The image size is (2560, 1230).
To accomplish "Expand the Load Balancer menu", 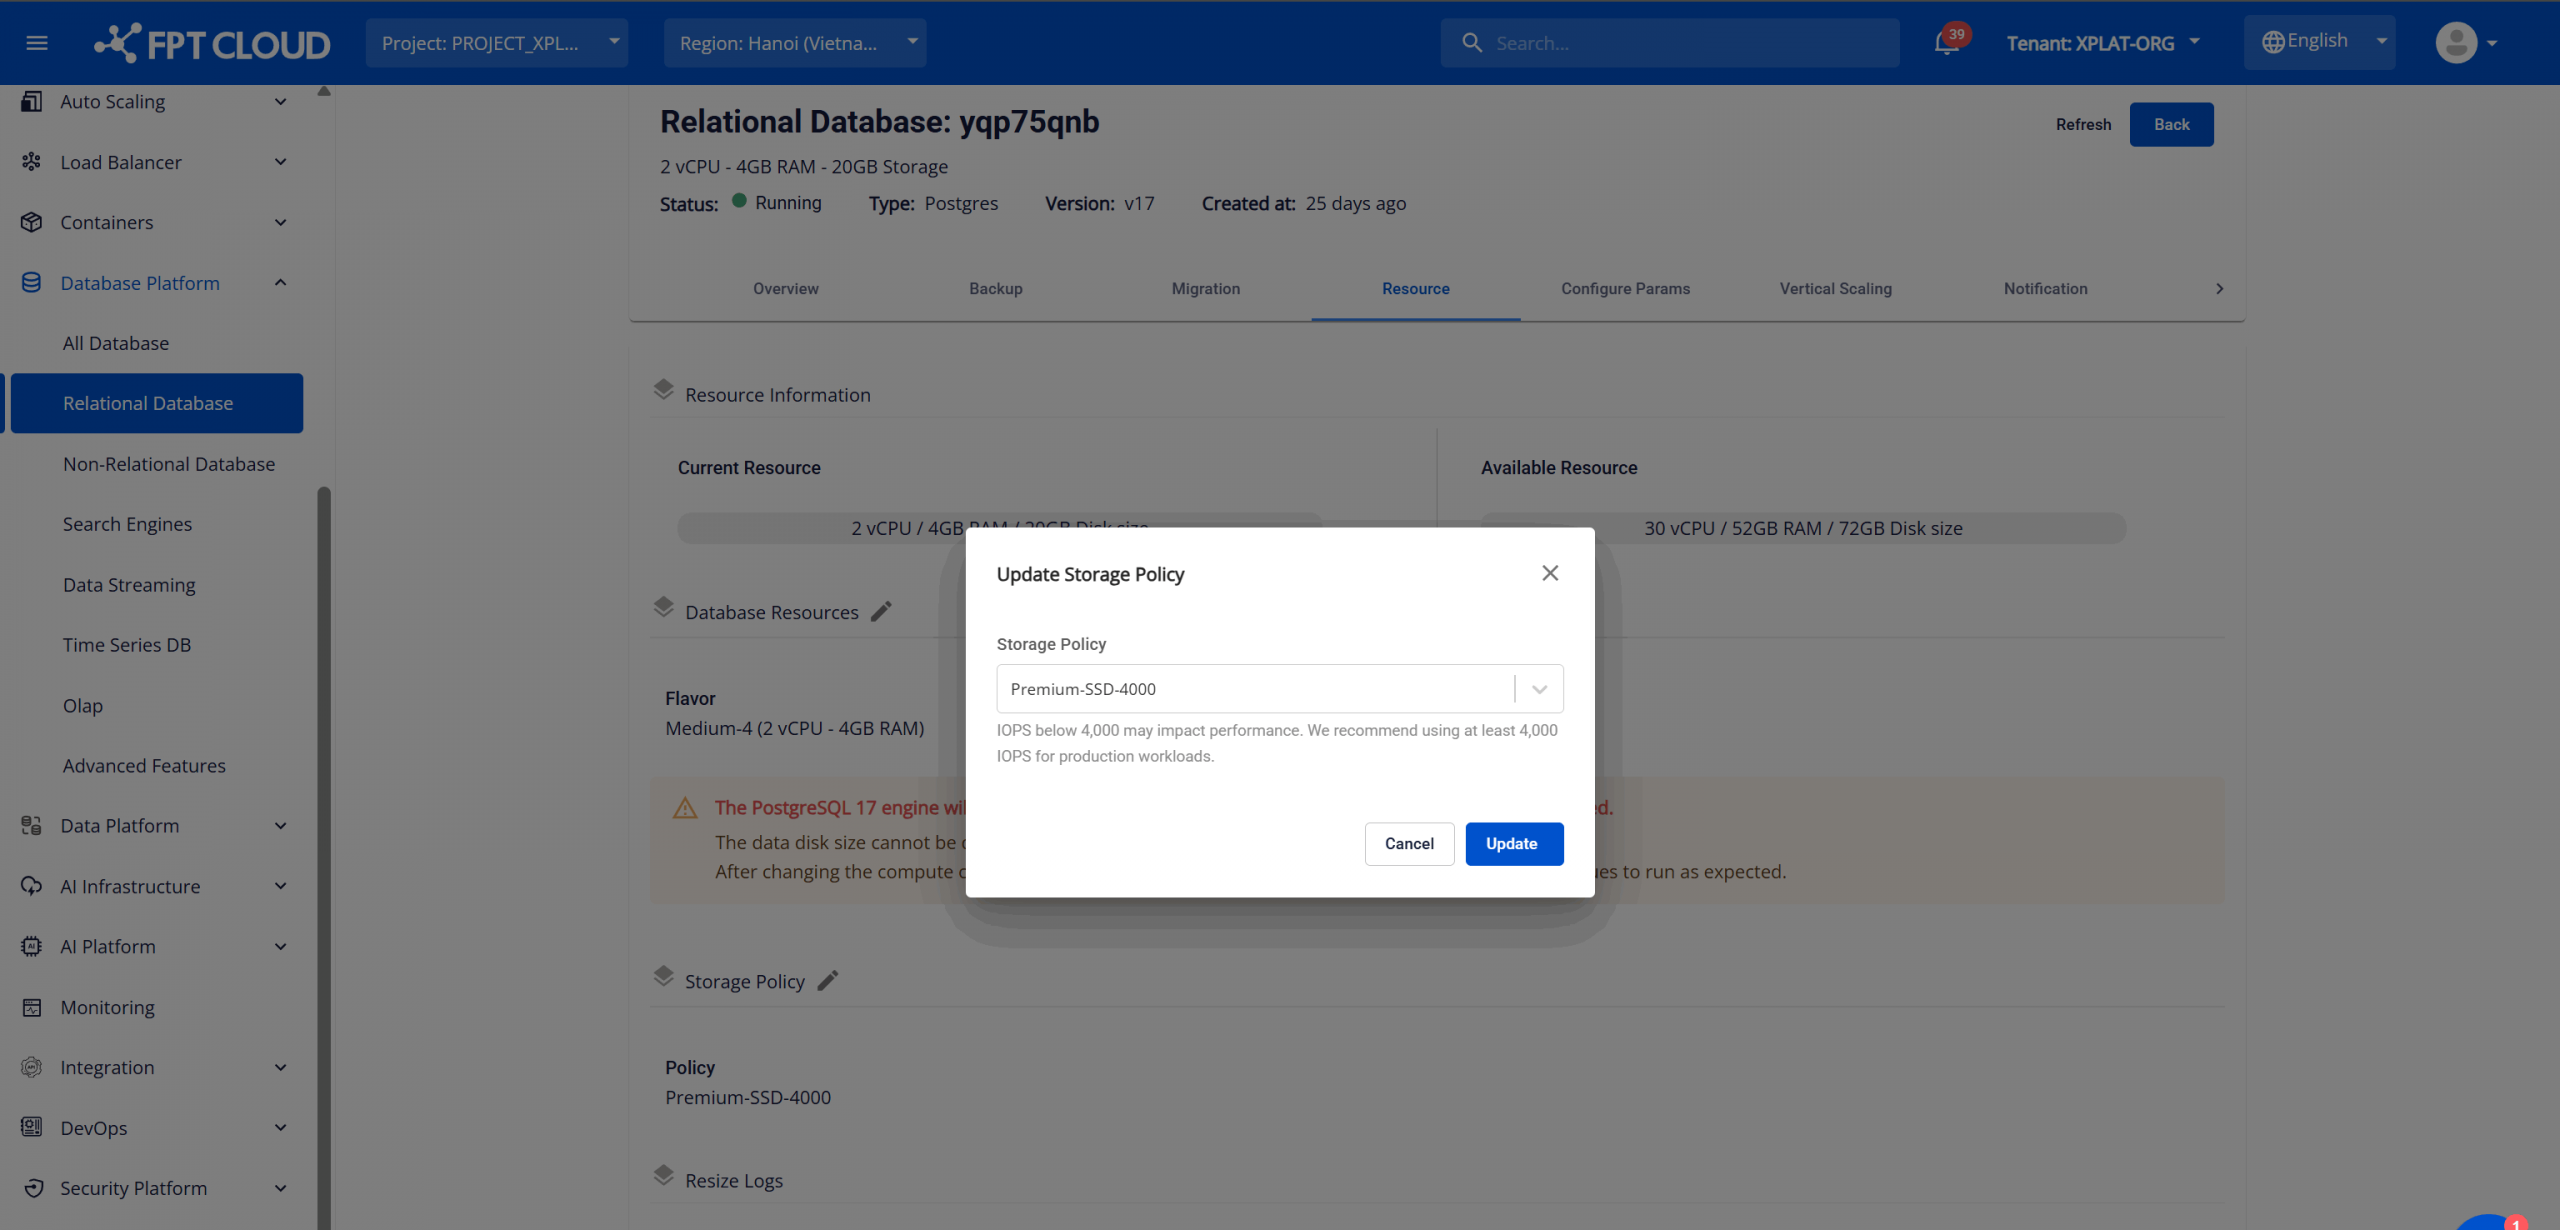I will [x=281, y=162].
